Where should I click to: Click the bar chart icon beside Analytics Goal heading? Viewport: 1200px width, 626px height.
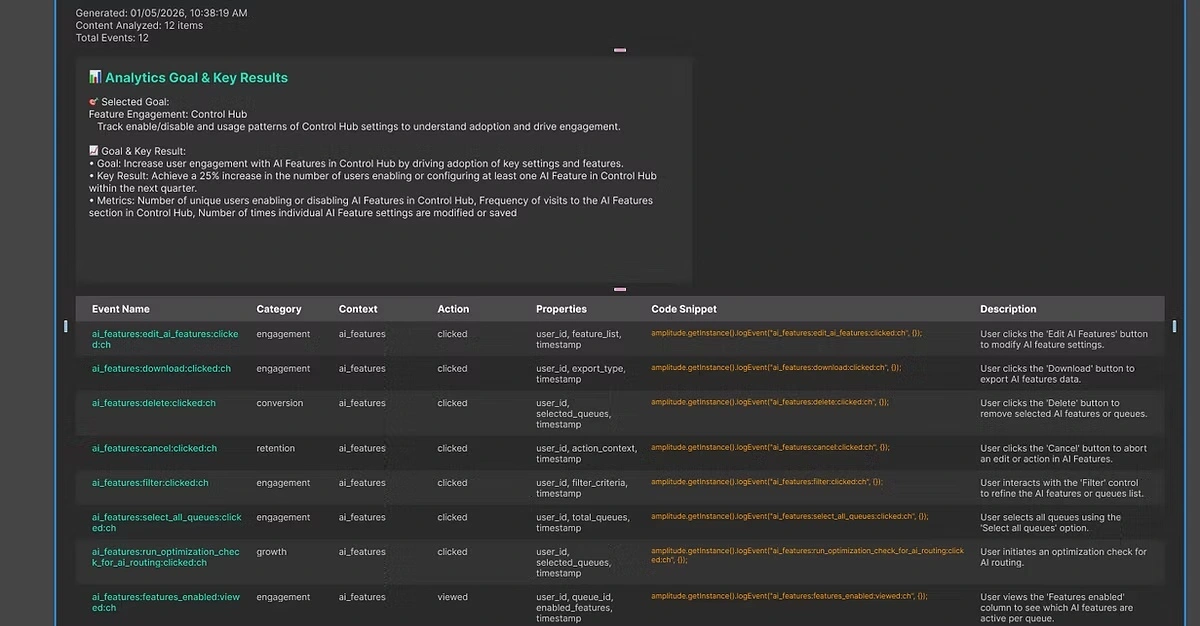[95, 77]
